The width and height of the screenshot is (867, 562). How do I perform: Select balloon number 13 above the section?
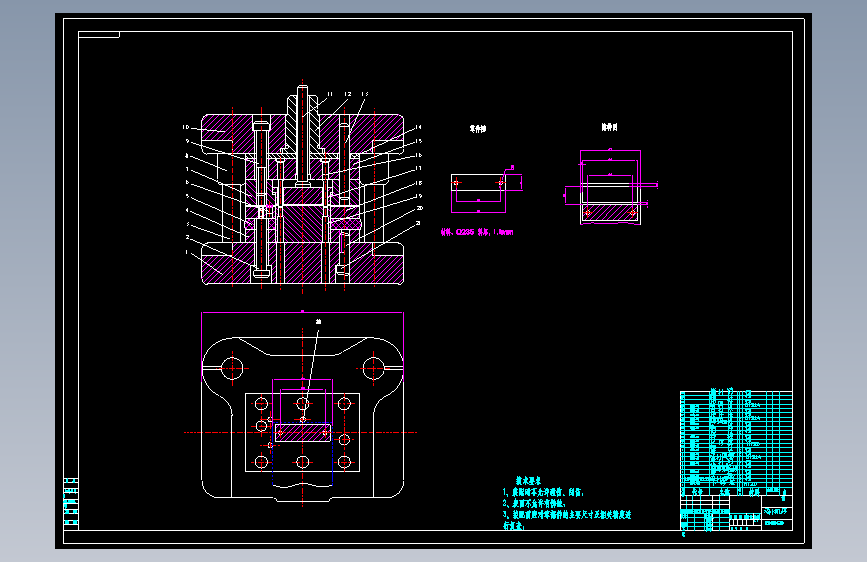(365, 95)
